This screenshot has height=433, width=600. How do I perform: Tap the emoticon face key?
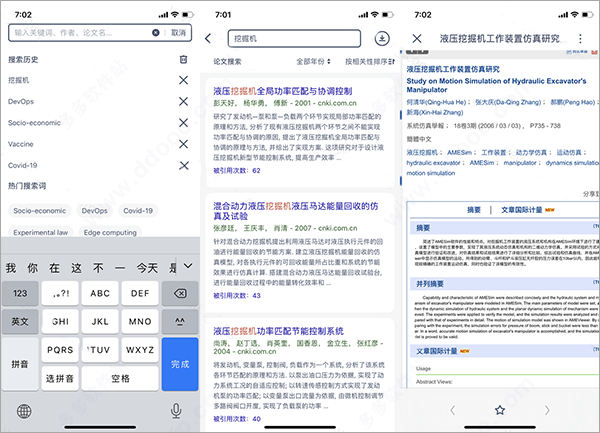tap(180, 322)
